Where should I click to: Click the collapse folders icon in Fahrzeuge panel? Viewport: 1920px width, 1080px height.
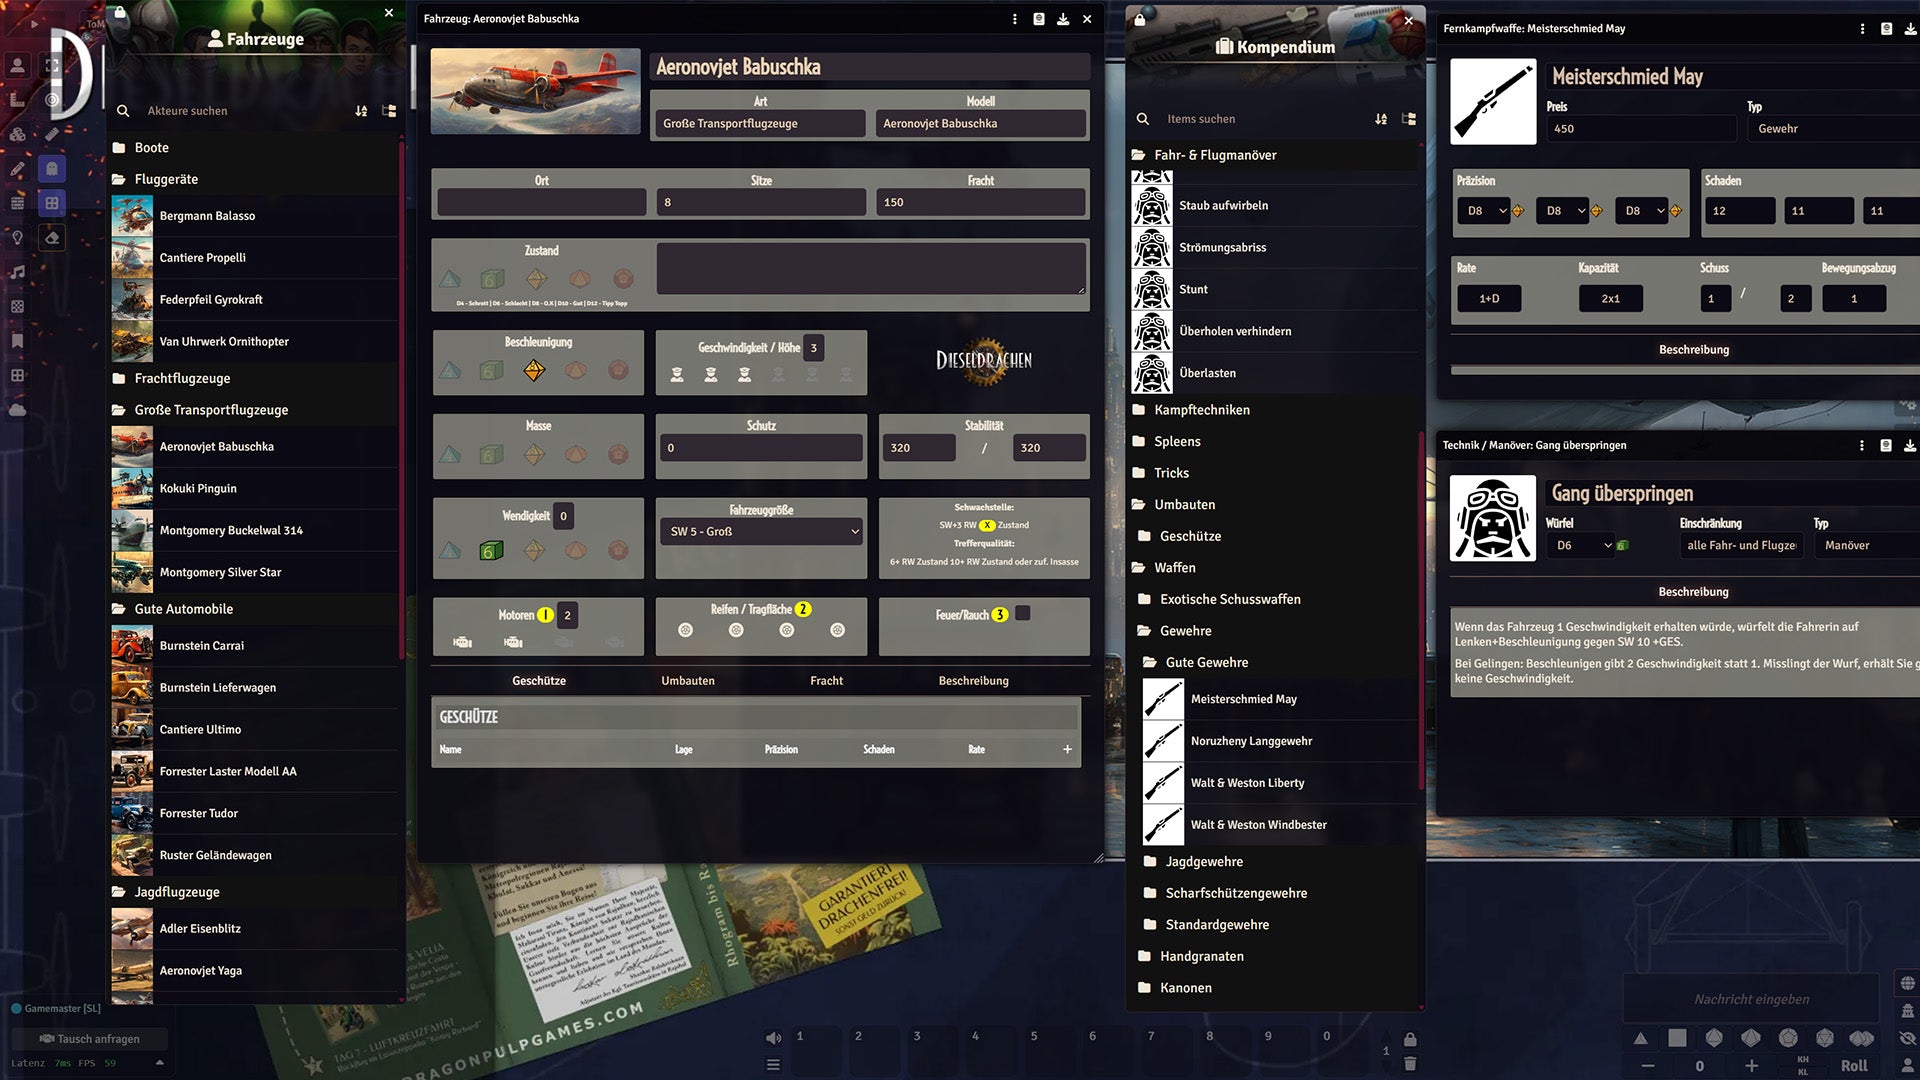click(389, 111)
